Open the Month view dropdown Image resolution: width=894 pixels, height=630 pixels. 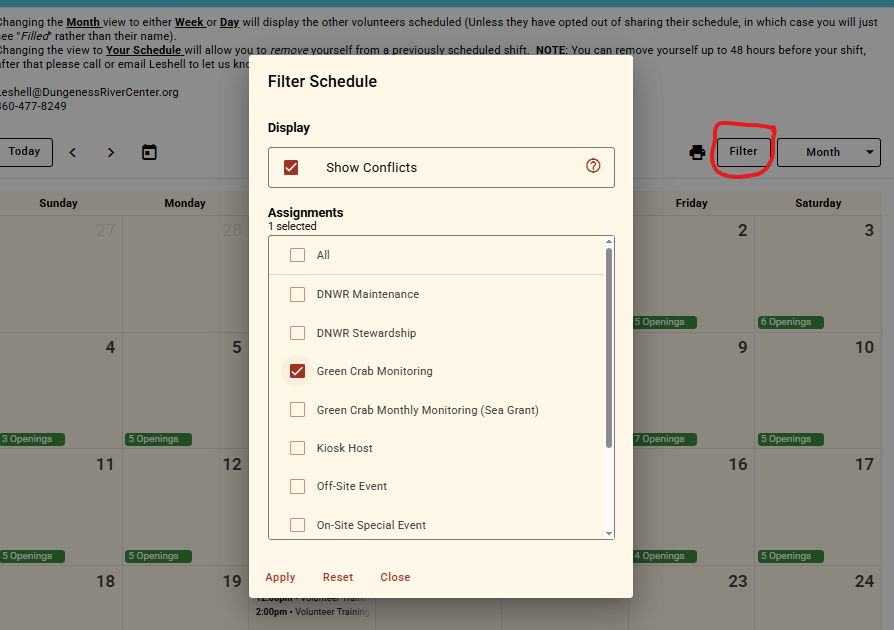click(828, 152)
